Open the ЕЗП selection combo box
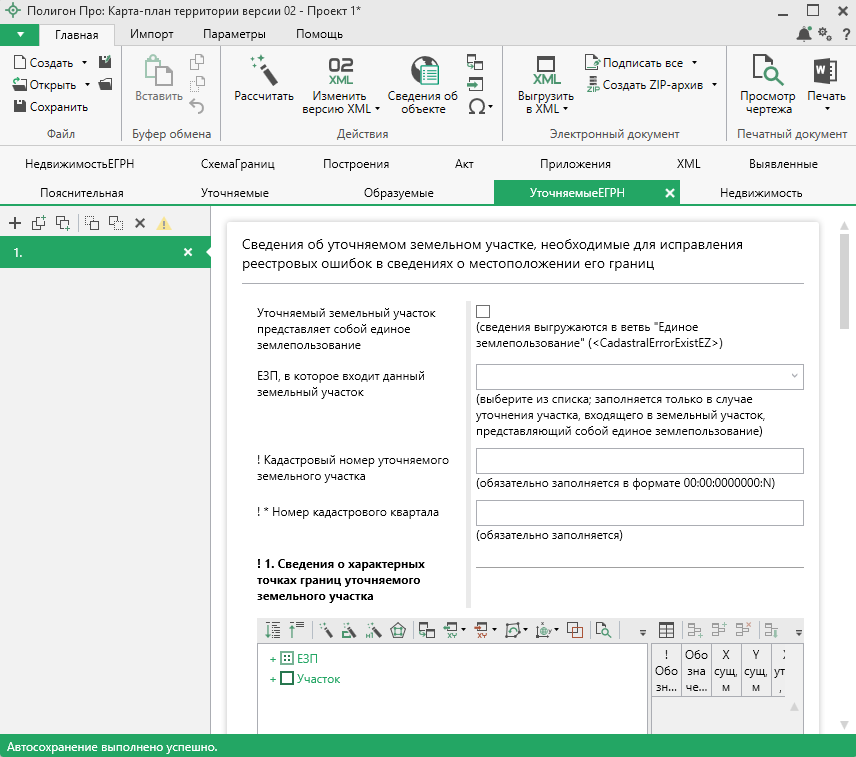 point(640,376)
